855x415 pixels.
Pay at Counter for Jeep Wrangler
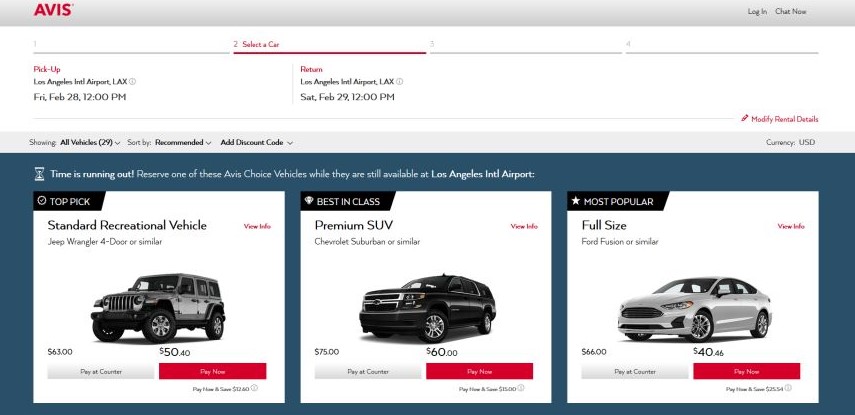coord(101,371)
